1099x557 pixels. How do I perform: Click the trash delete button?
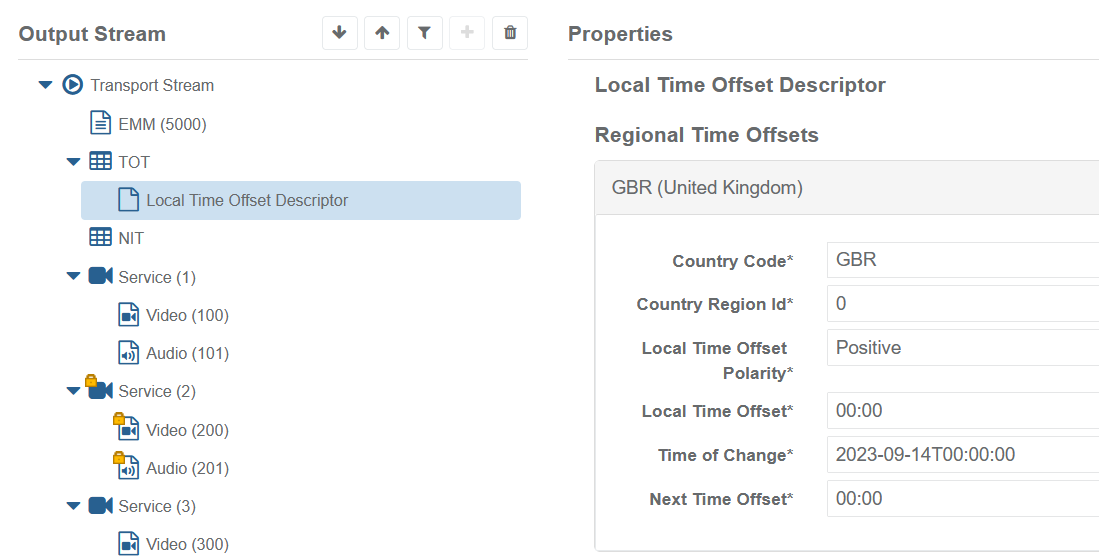pos(510,33)
